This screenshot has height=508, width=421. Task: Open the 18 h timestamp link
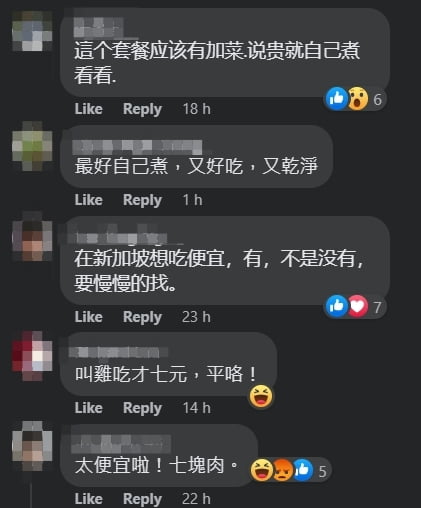point(197,109)
